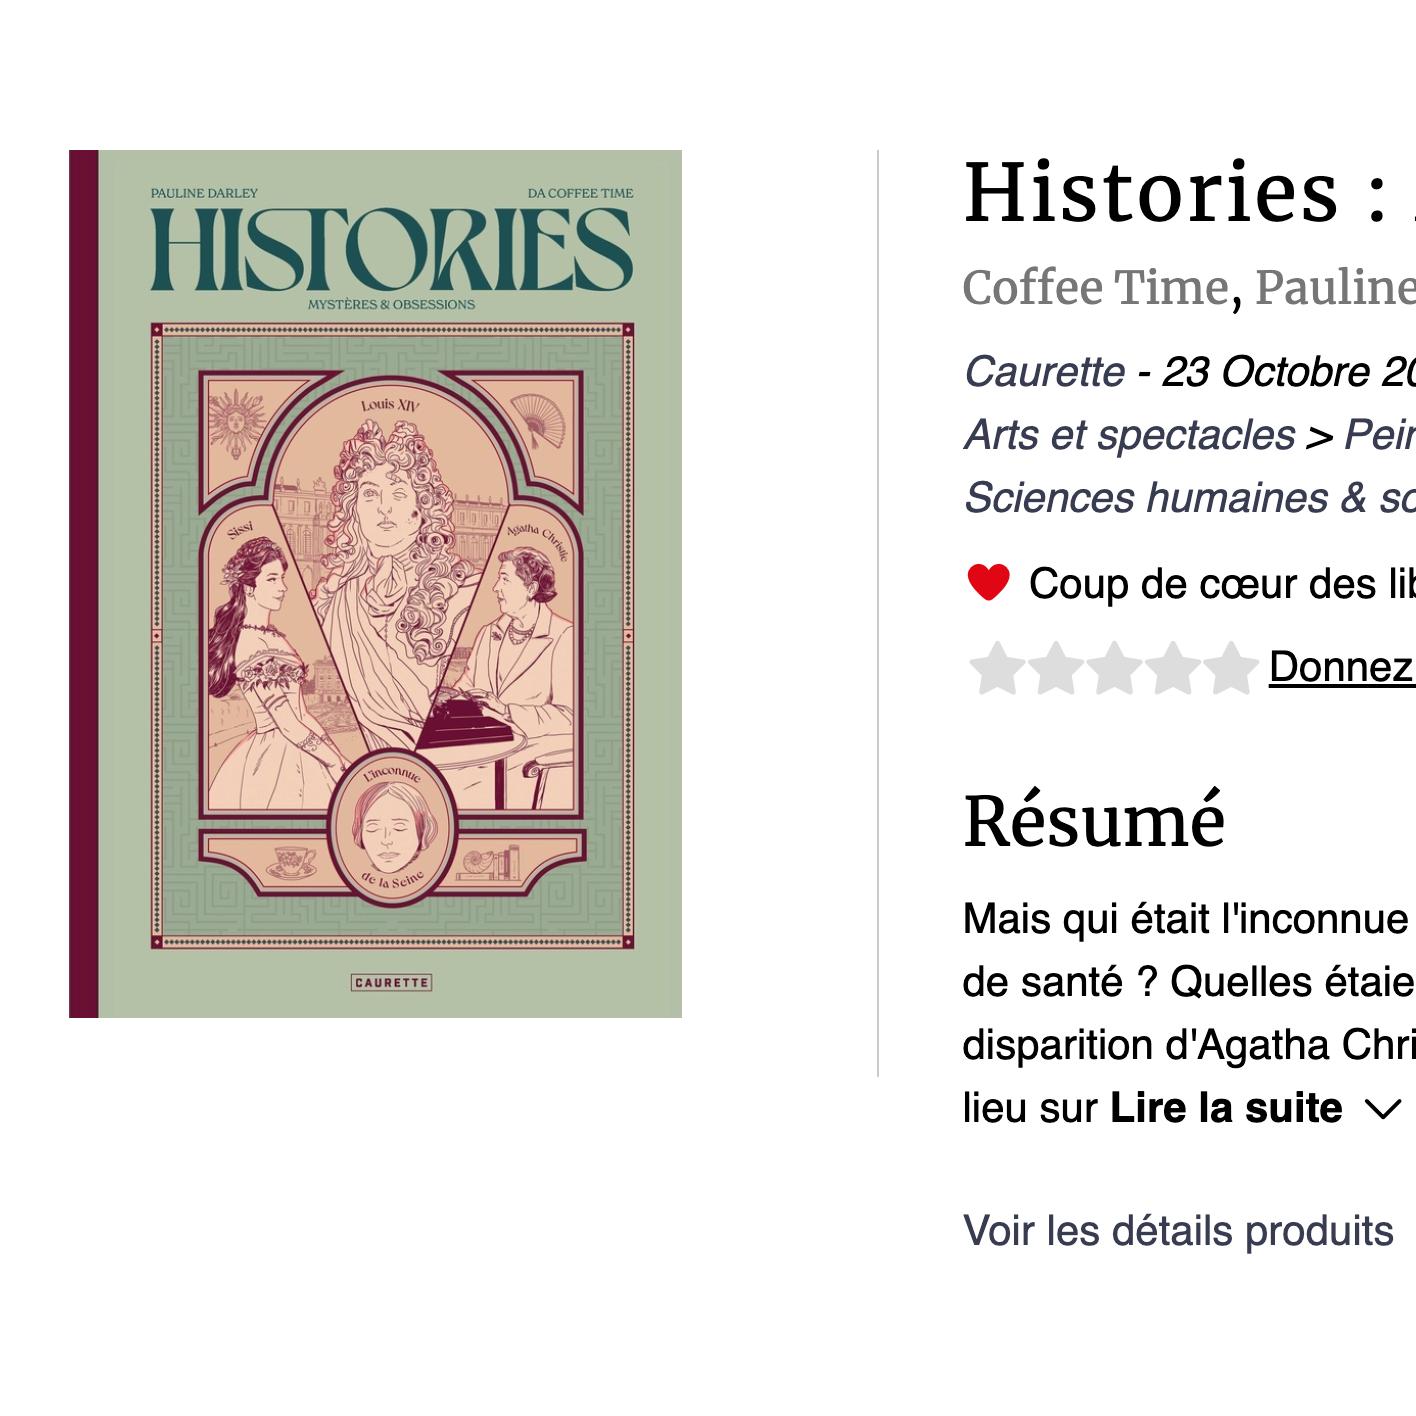Image resolution: width=1416 pixels, height=1416 pixels.
Task: Open the author Coffee Time page
Action: coord(1091,289)
